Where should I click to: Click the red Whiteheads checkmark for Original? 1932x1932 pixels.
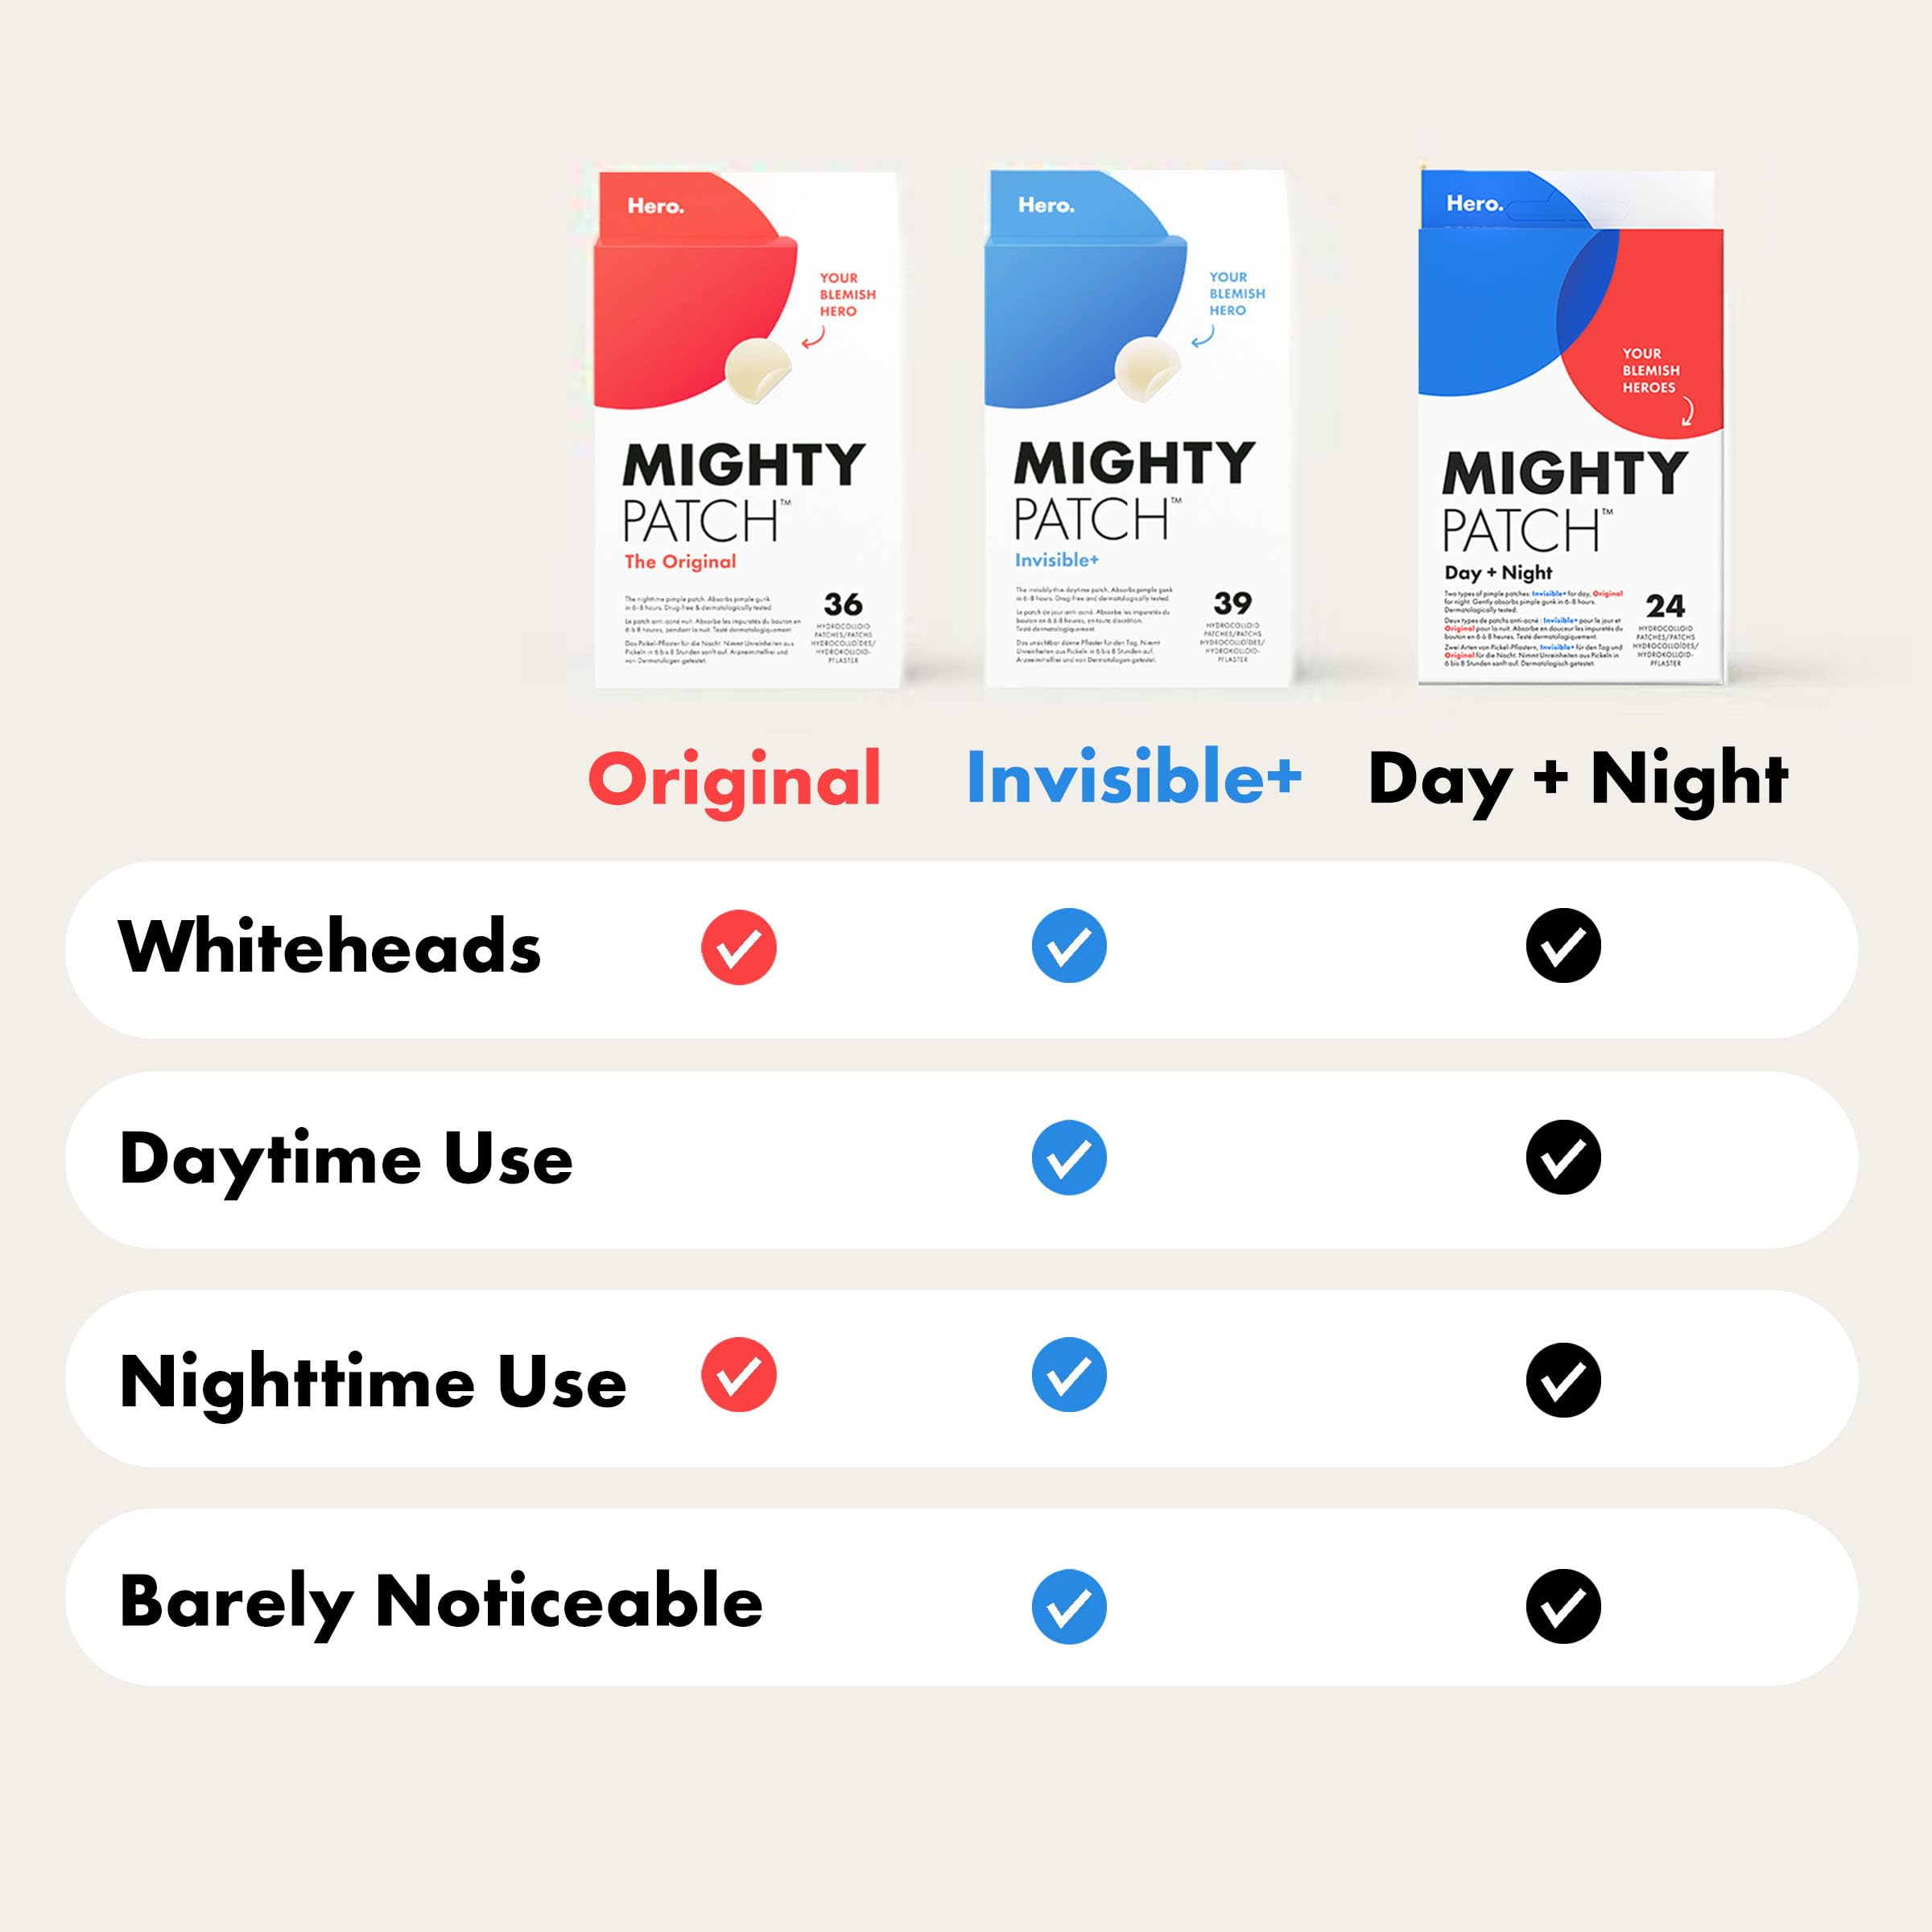(x=738, y=947)
